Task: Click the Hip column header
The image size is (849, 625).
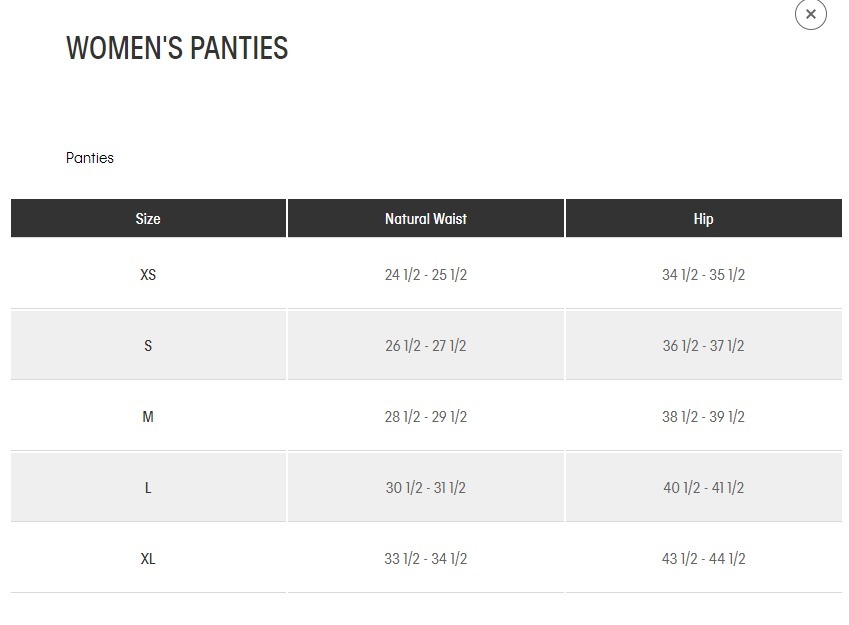Action: coord(703,219)
